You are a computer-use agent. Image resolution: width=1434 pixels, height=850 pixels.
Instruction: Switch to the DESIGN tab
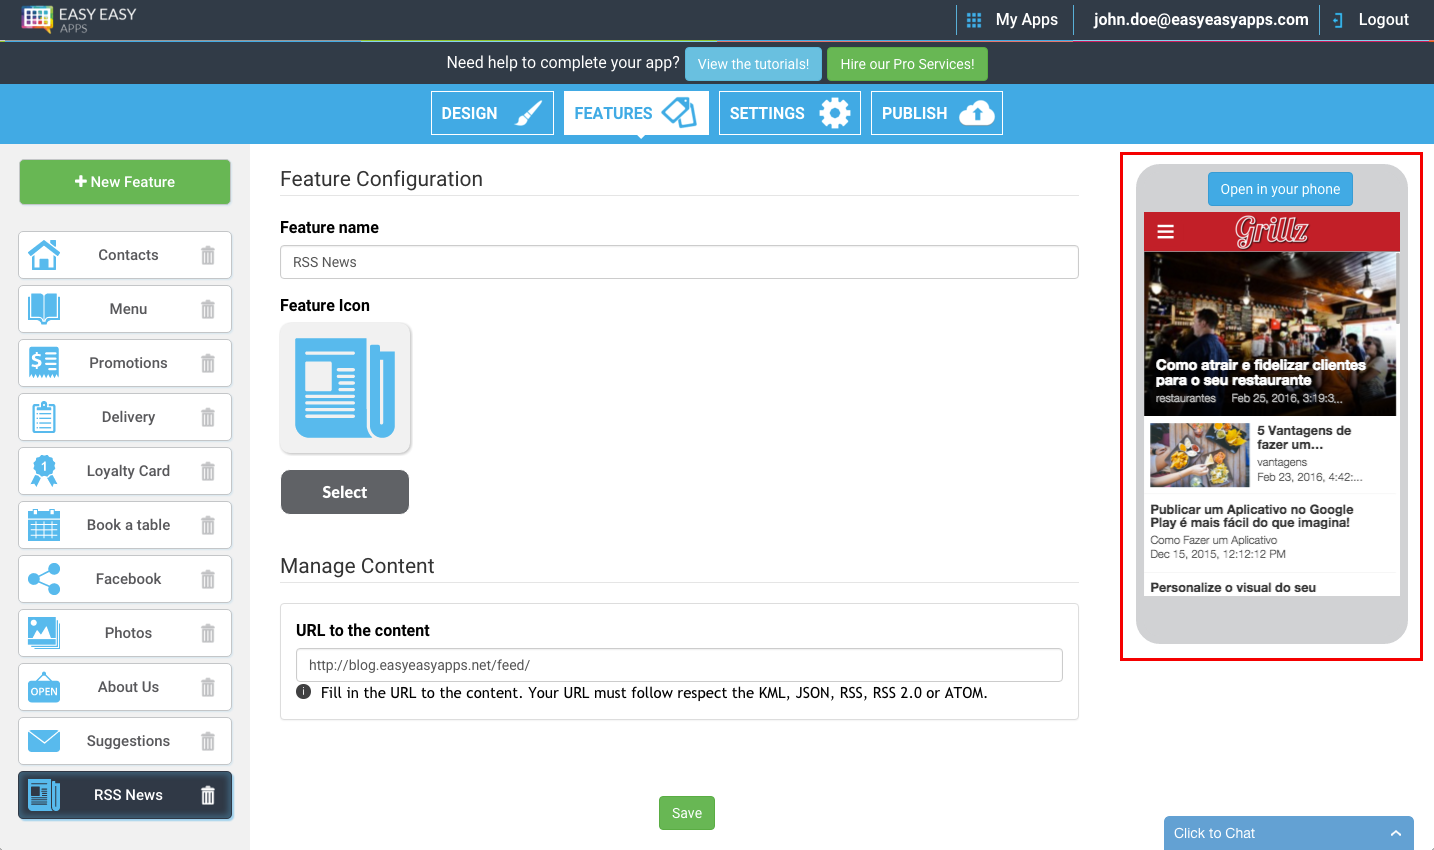(x=492, y=112)
